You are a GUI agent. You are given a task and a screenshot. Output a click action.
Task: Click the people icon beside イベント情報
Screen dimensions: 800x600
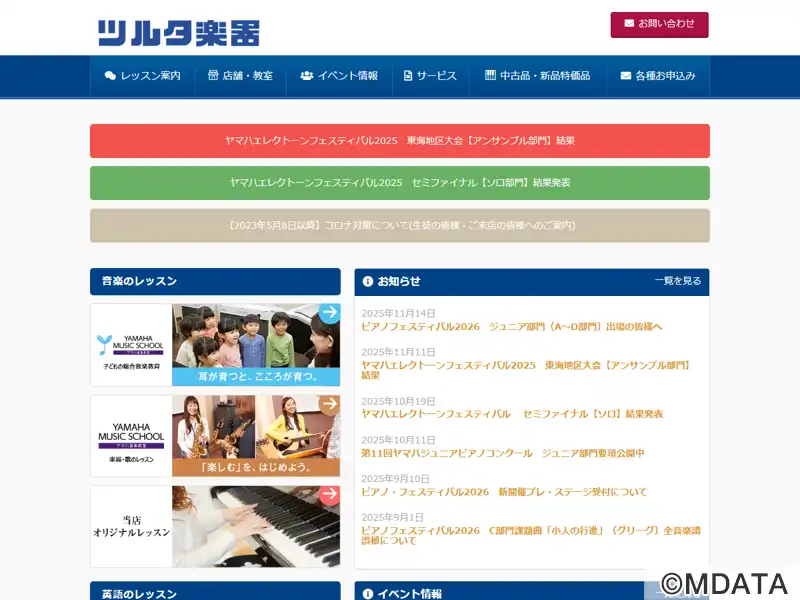pyautogui.click(x=307, y=76)
